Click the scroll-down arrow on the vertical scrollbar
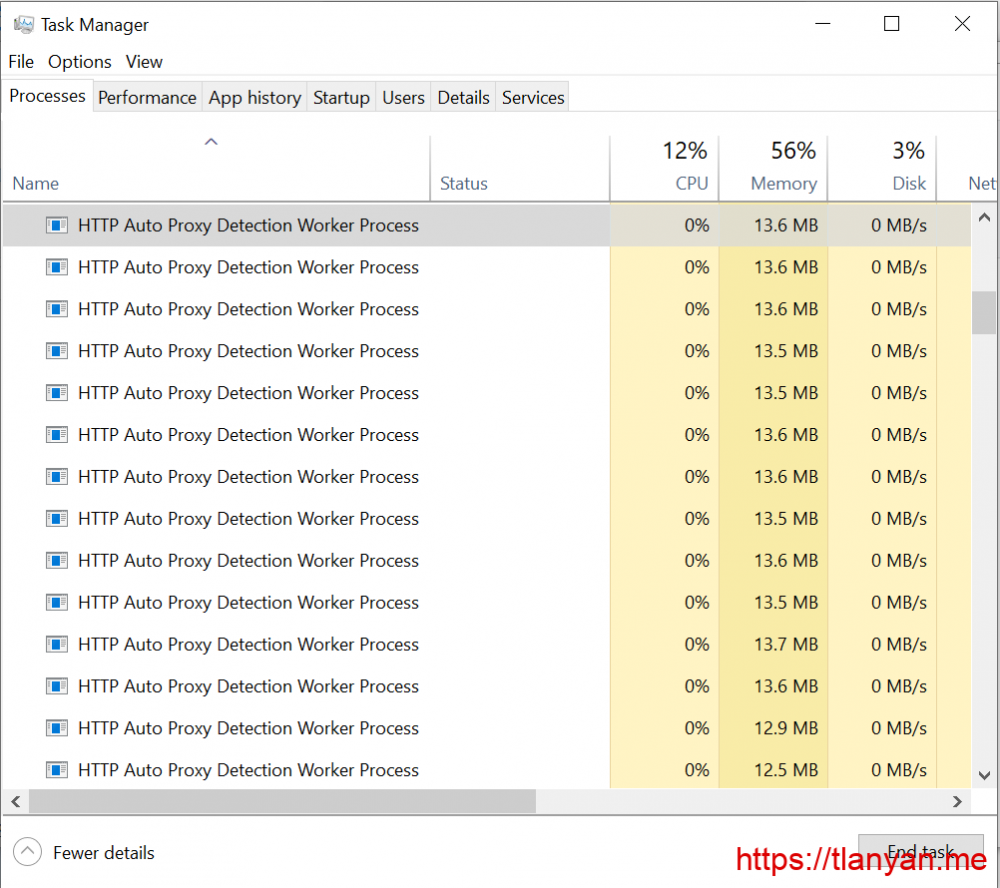 tap(983, 774)
